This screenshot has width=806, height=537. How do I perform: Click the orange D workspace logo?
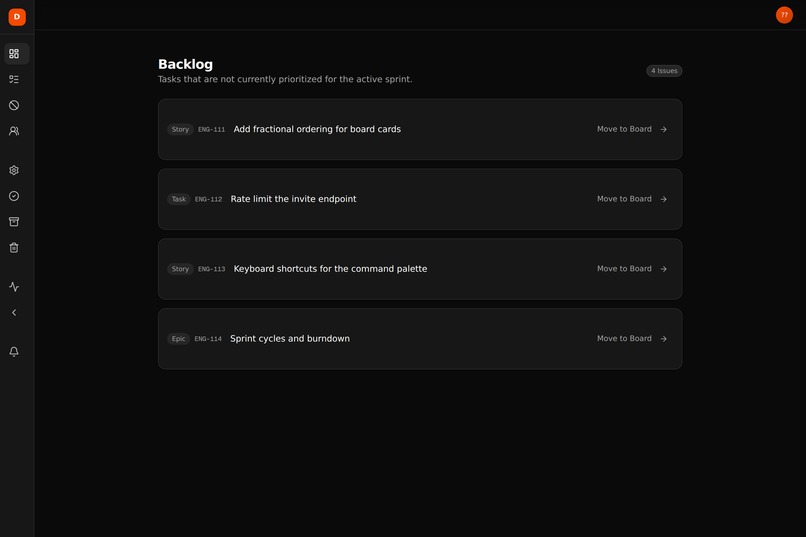(17, 17)
